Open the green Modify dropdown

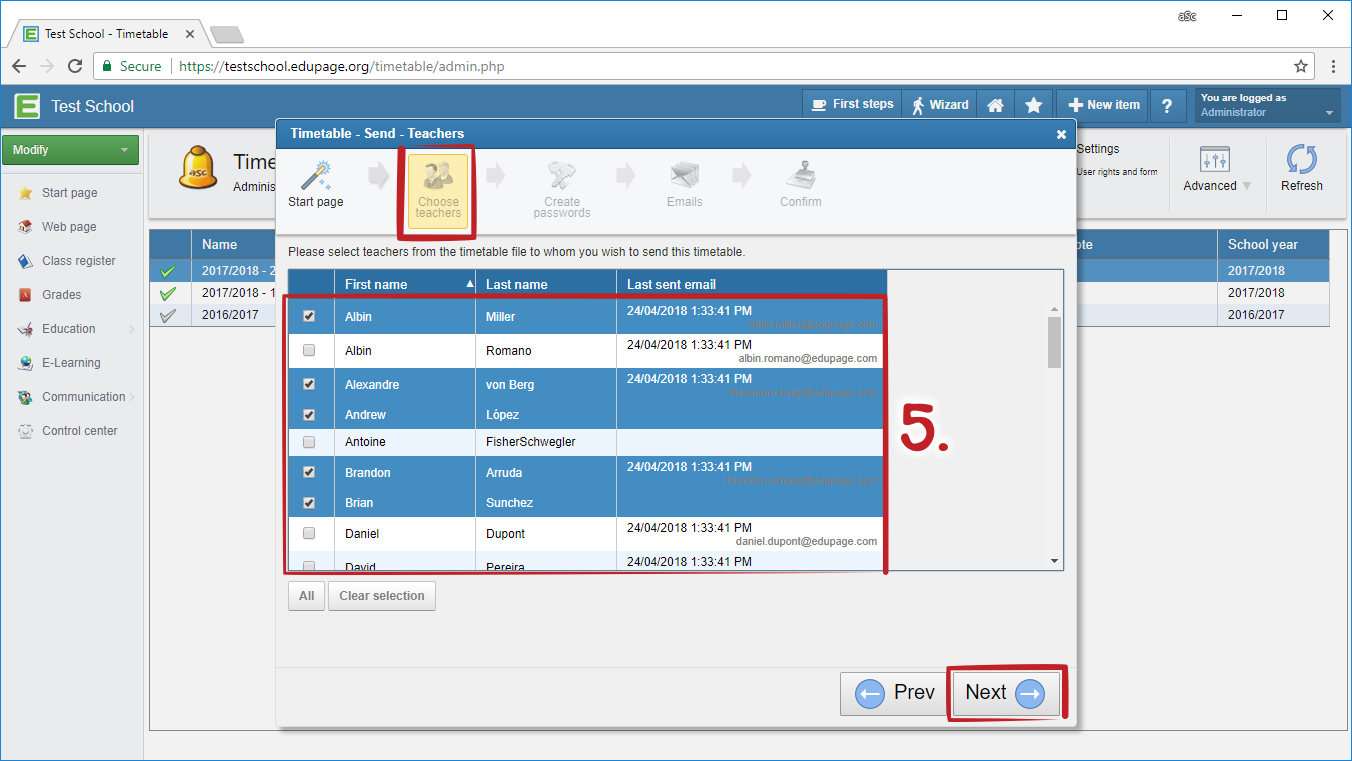pos(70,150)
